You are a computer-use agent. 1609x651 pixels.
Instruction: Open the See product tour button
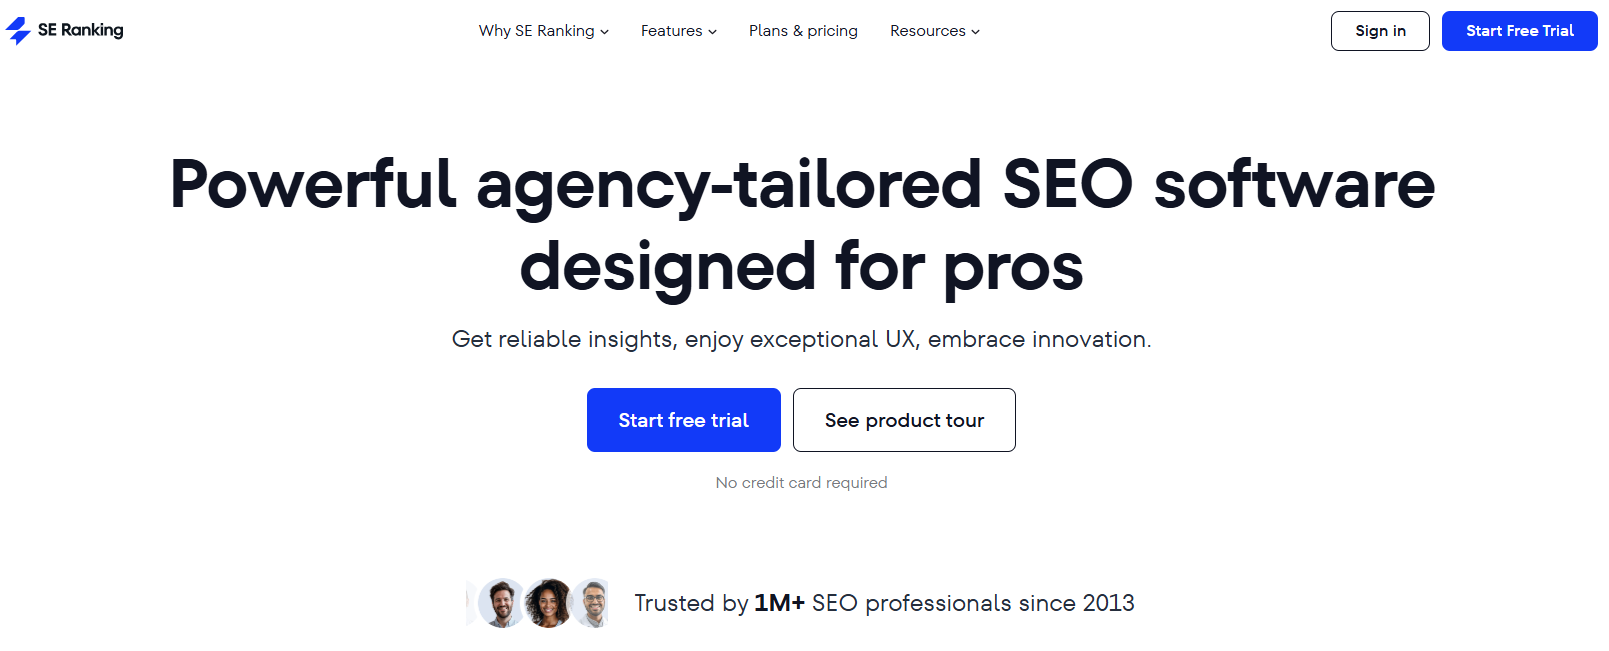point(904,420)
